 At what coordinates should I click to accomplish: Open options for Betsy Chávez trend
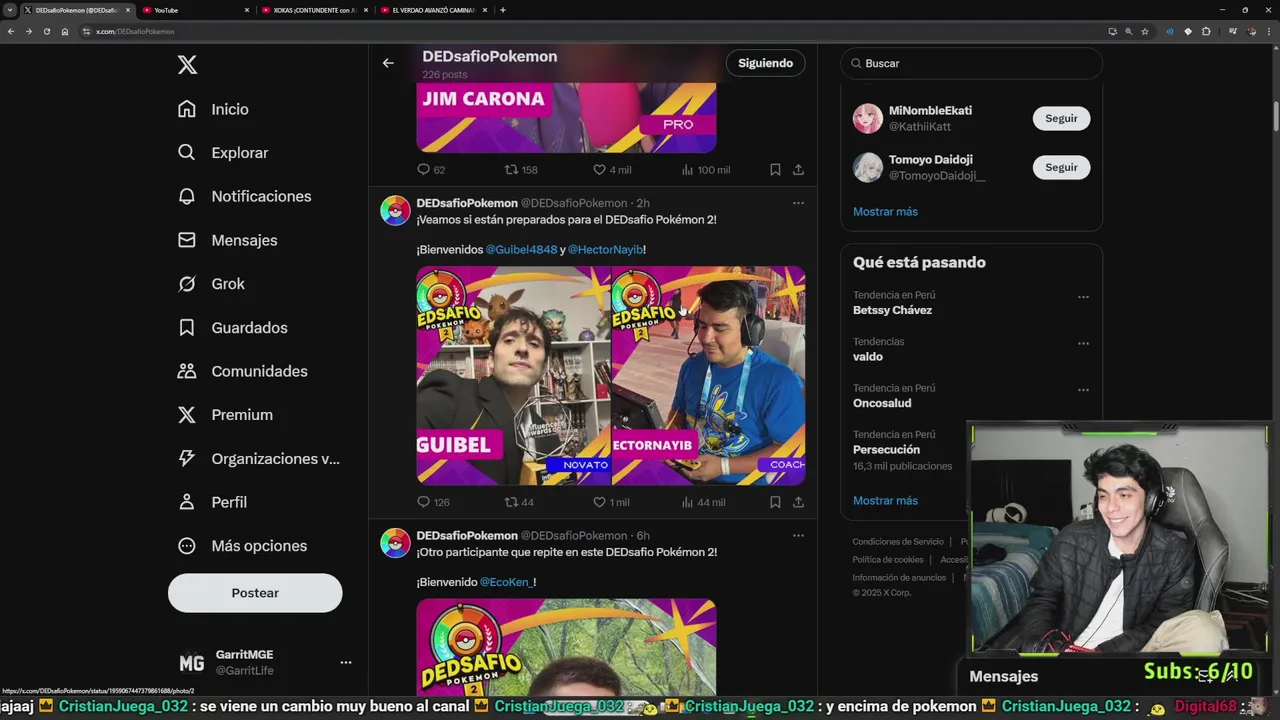click(x=1083, y=297)
